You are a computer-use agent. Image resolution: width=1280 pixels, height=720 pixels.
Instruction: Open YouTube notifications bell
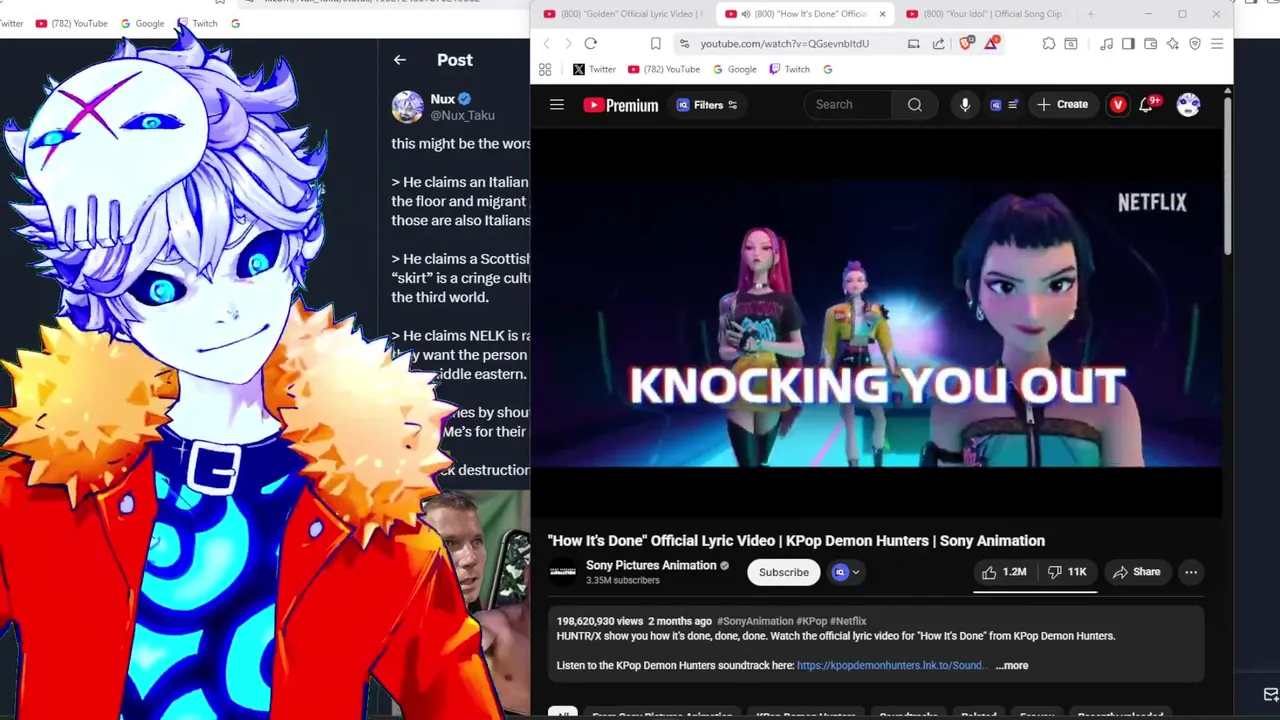[1147, 104]
